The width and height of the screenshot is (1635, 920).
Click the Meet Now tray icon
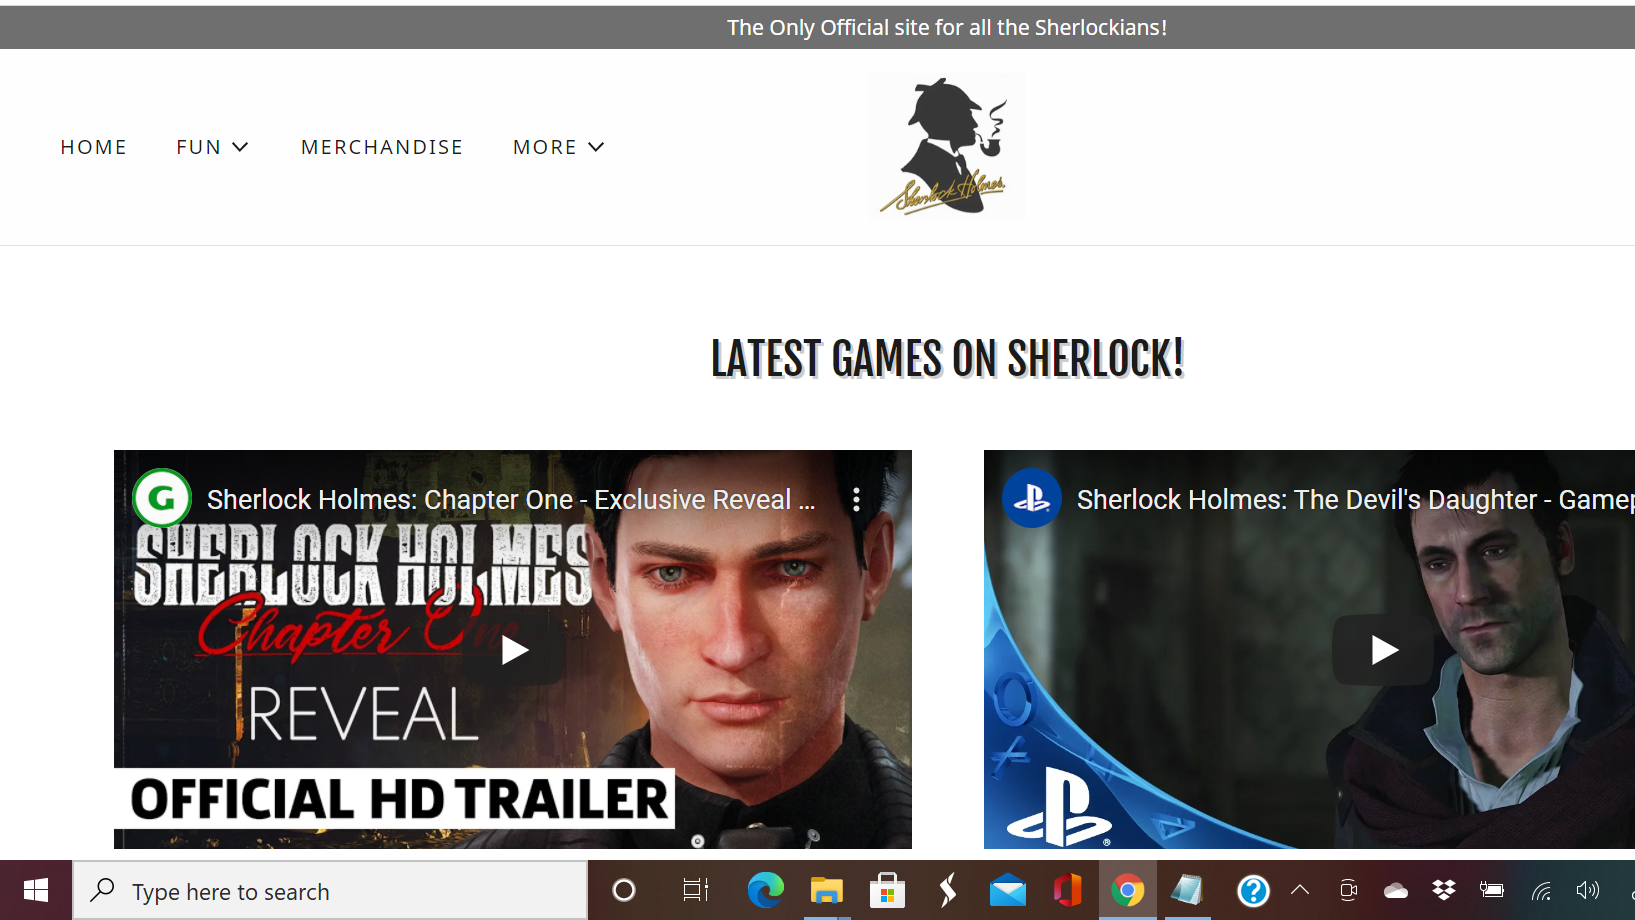[x=1348, y=890]
